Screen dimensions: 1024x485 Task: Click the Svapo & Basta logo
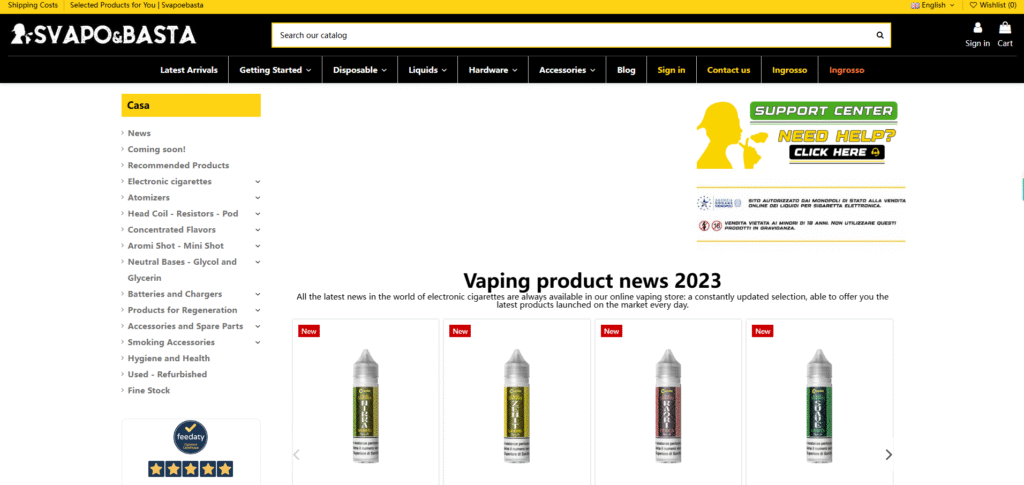(103, 35)
